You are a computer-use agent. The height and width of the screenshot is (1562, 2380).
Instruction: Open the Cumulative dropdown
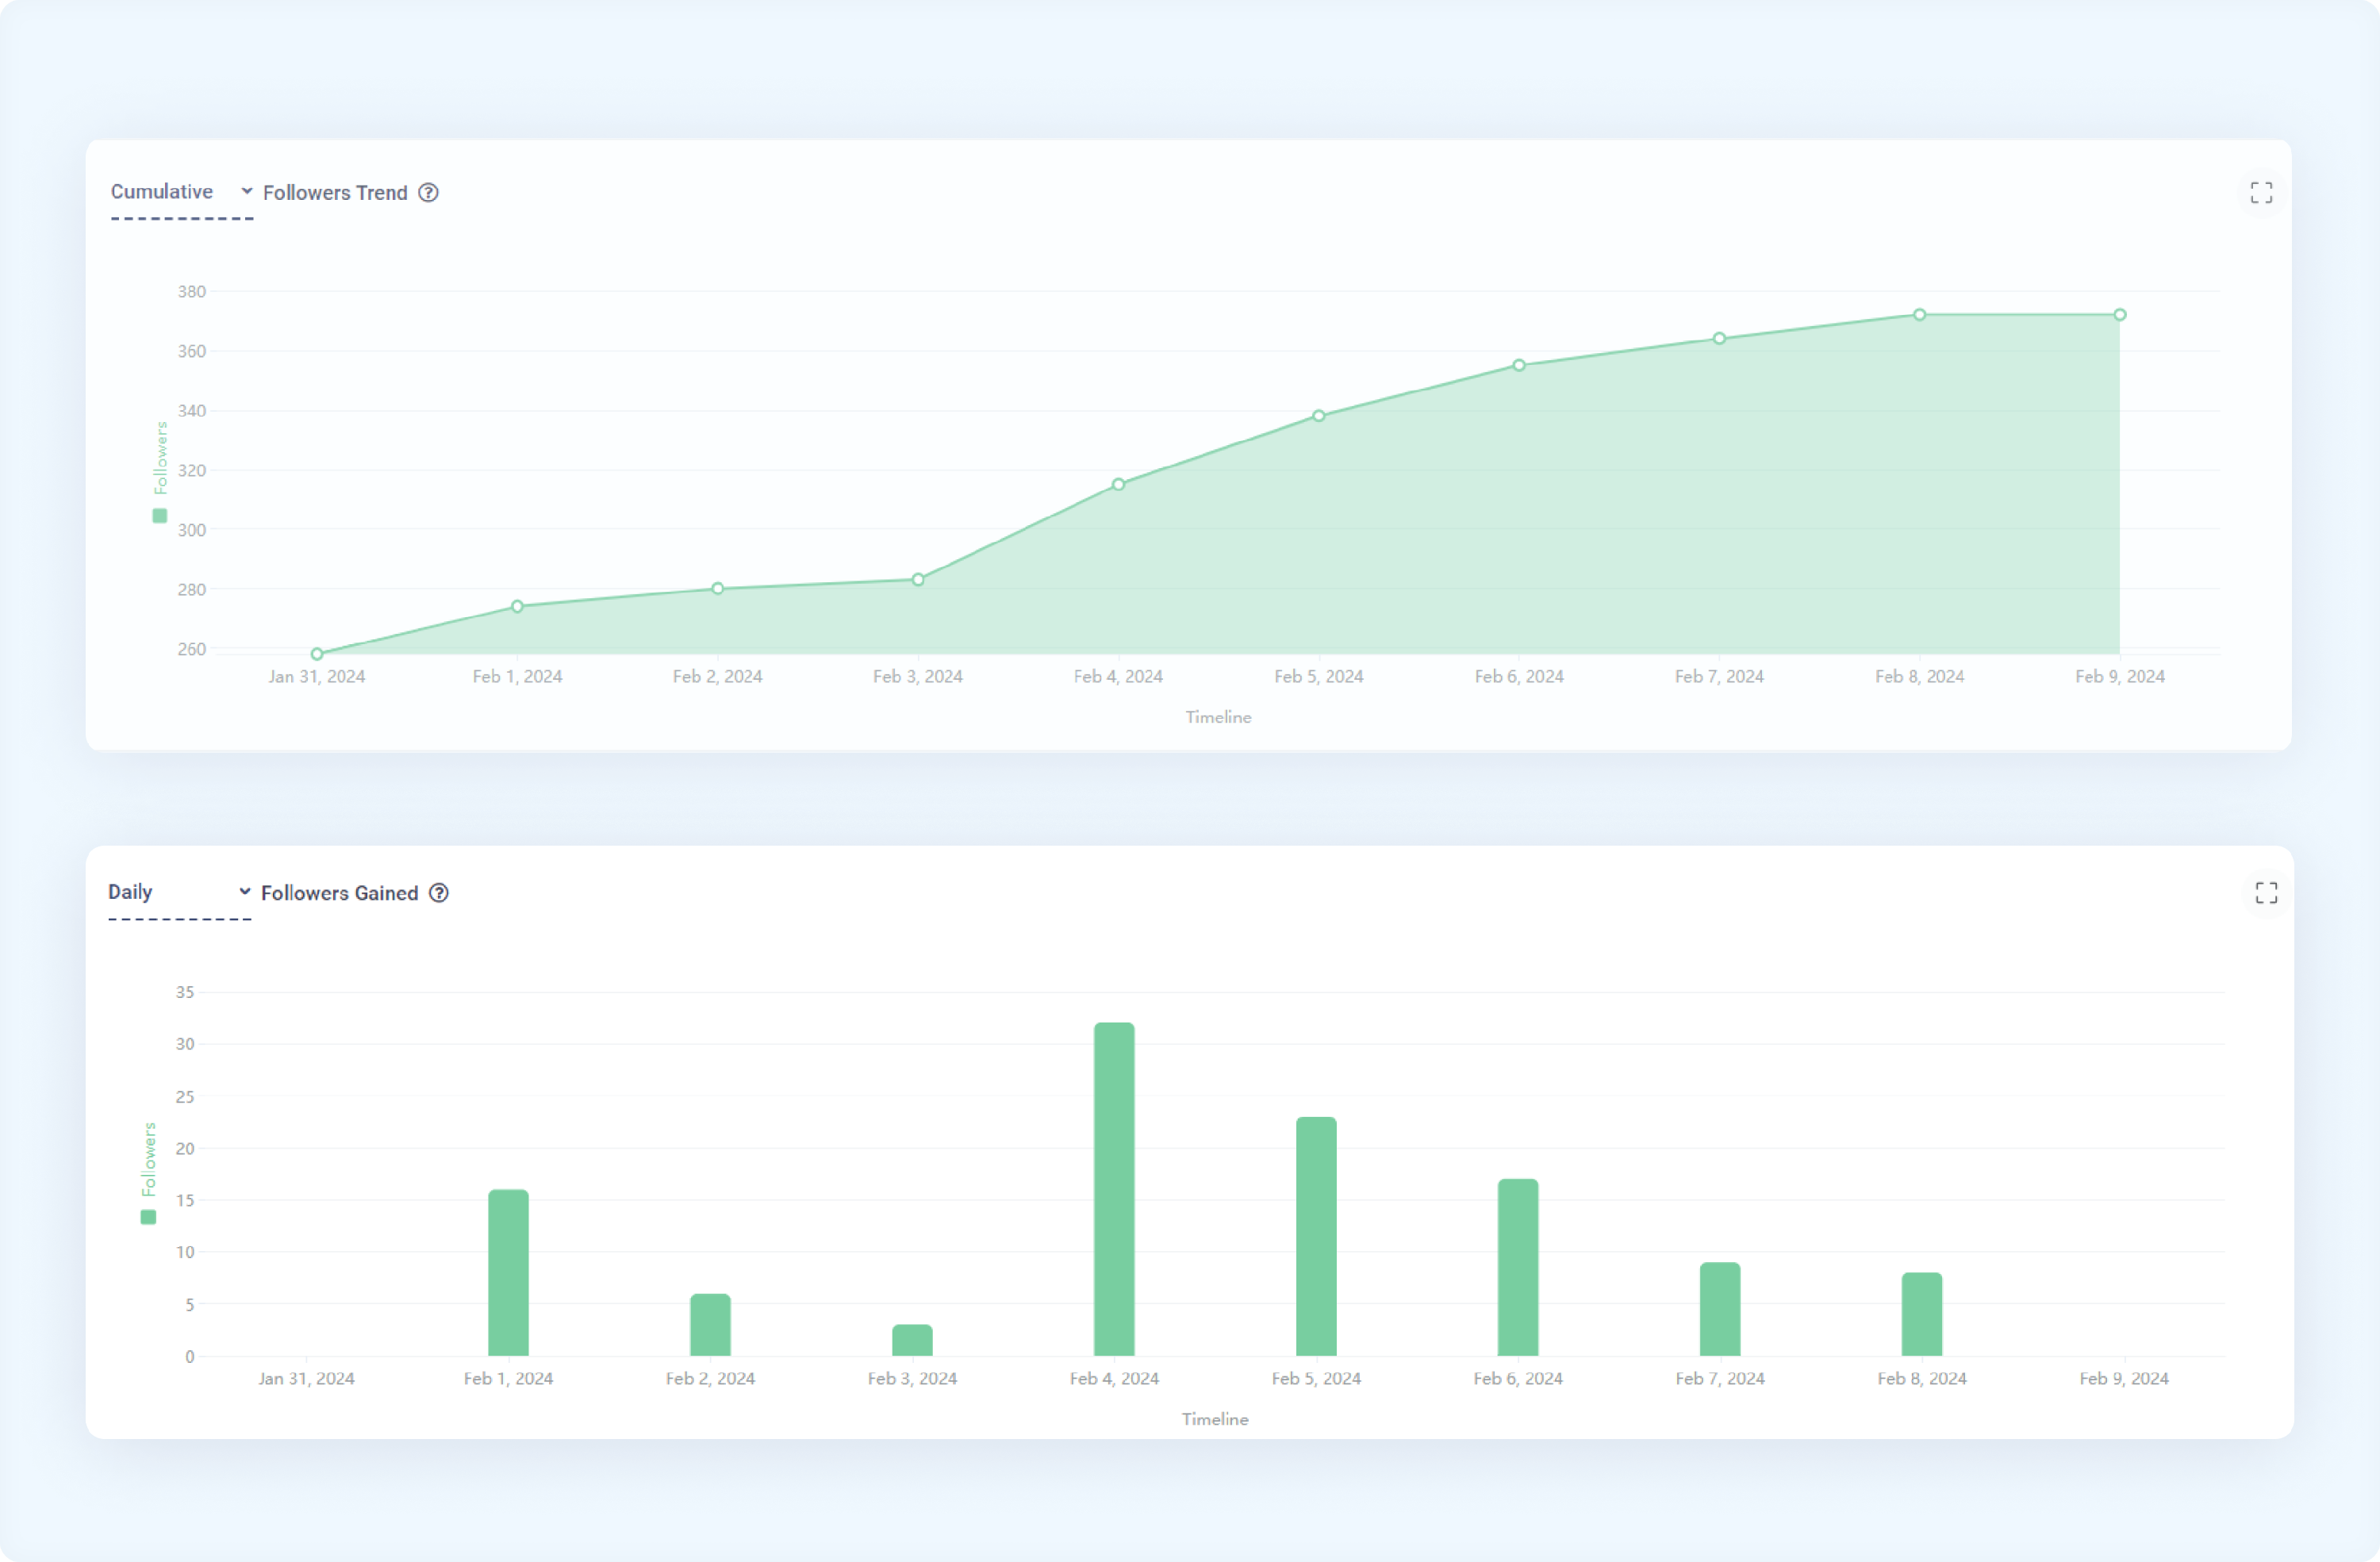click(182, 192)
